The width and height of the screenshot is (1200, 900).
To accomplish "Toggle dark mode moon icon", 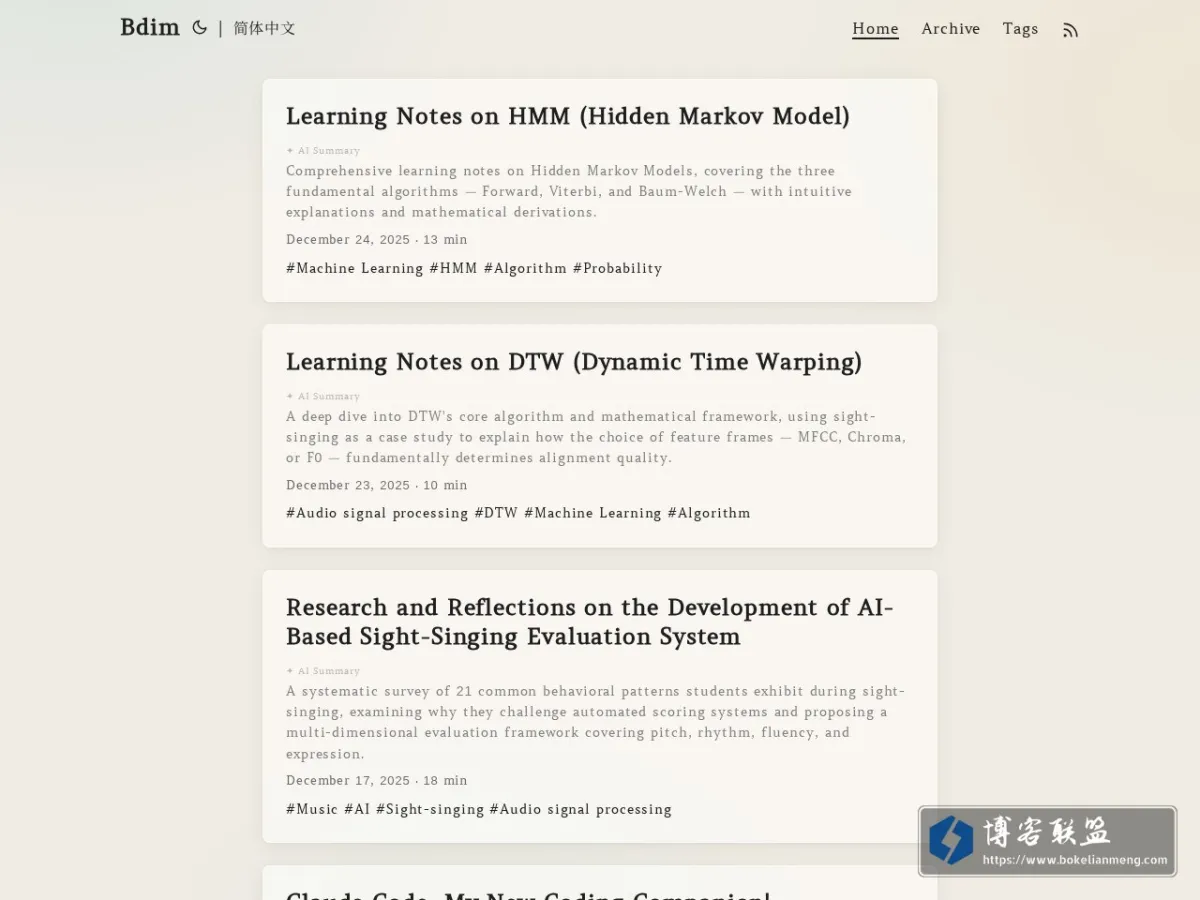I will [200, 28].
